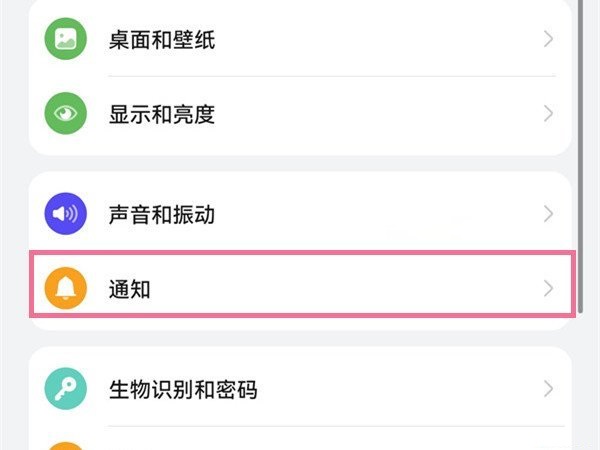Tap the green wallpaper picture icon
Viewport: 600px width, 450px height.
point(67,40)
